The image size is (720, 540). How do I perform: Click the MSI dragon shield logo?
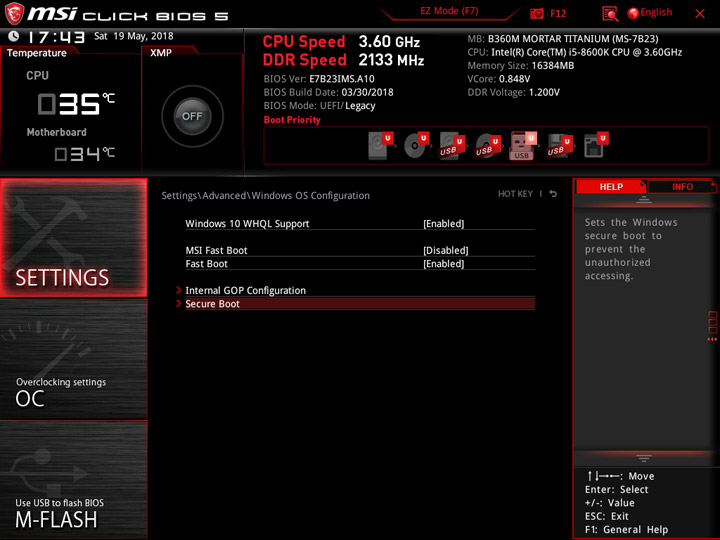coord(14,13)
